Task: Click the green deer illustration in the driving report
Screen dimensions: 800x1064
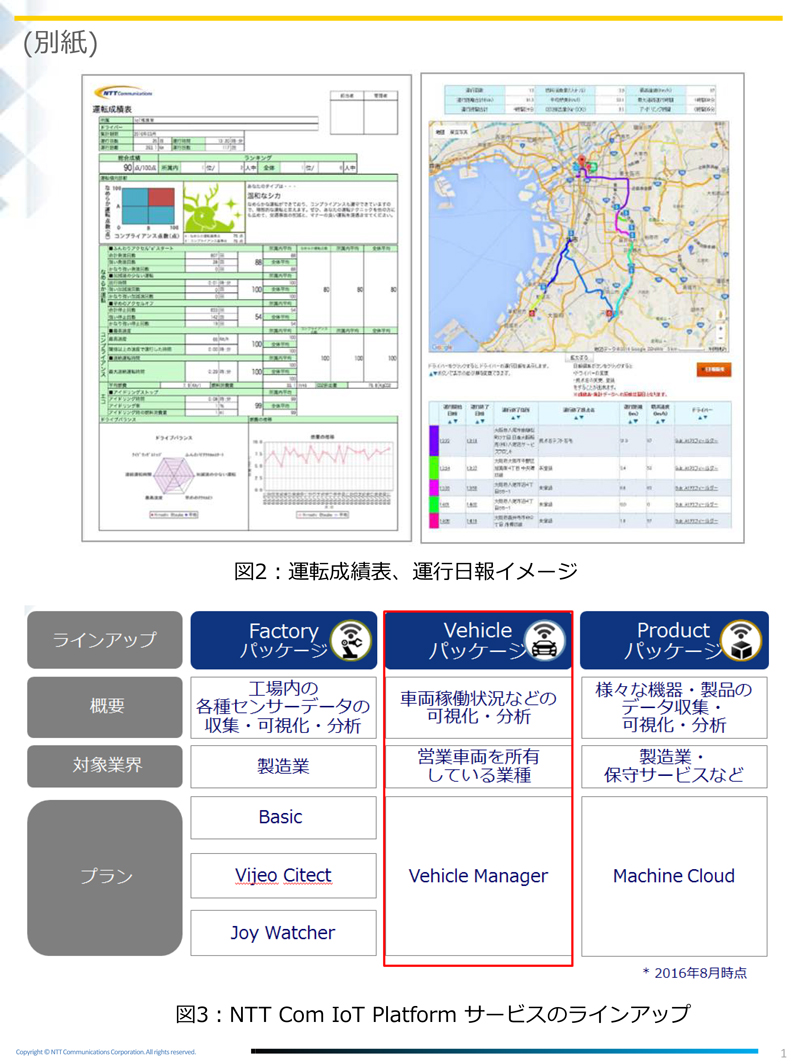Action: [x=212, y=209]
